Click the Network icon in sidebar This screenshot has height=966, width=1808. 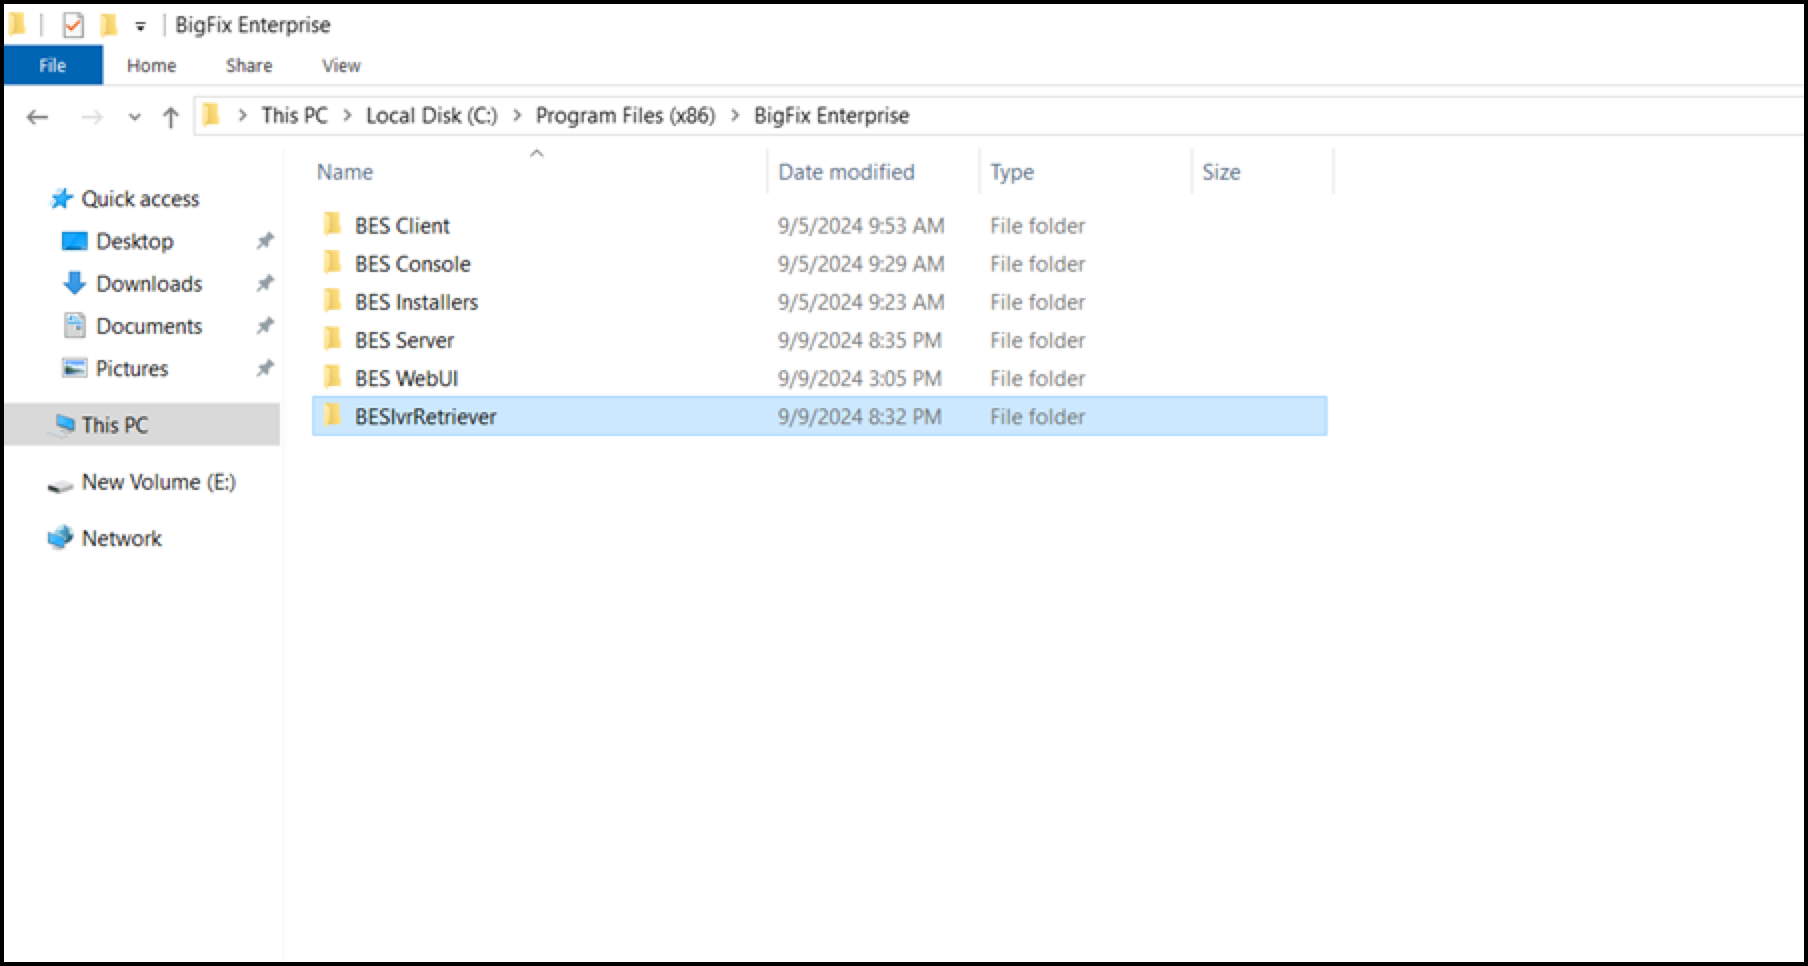[x=60, y=537]
